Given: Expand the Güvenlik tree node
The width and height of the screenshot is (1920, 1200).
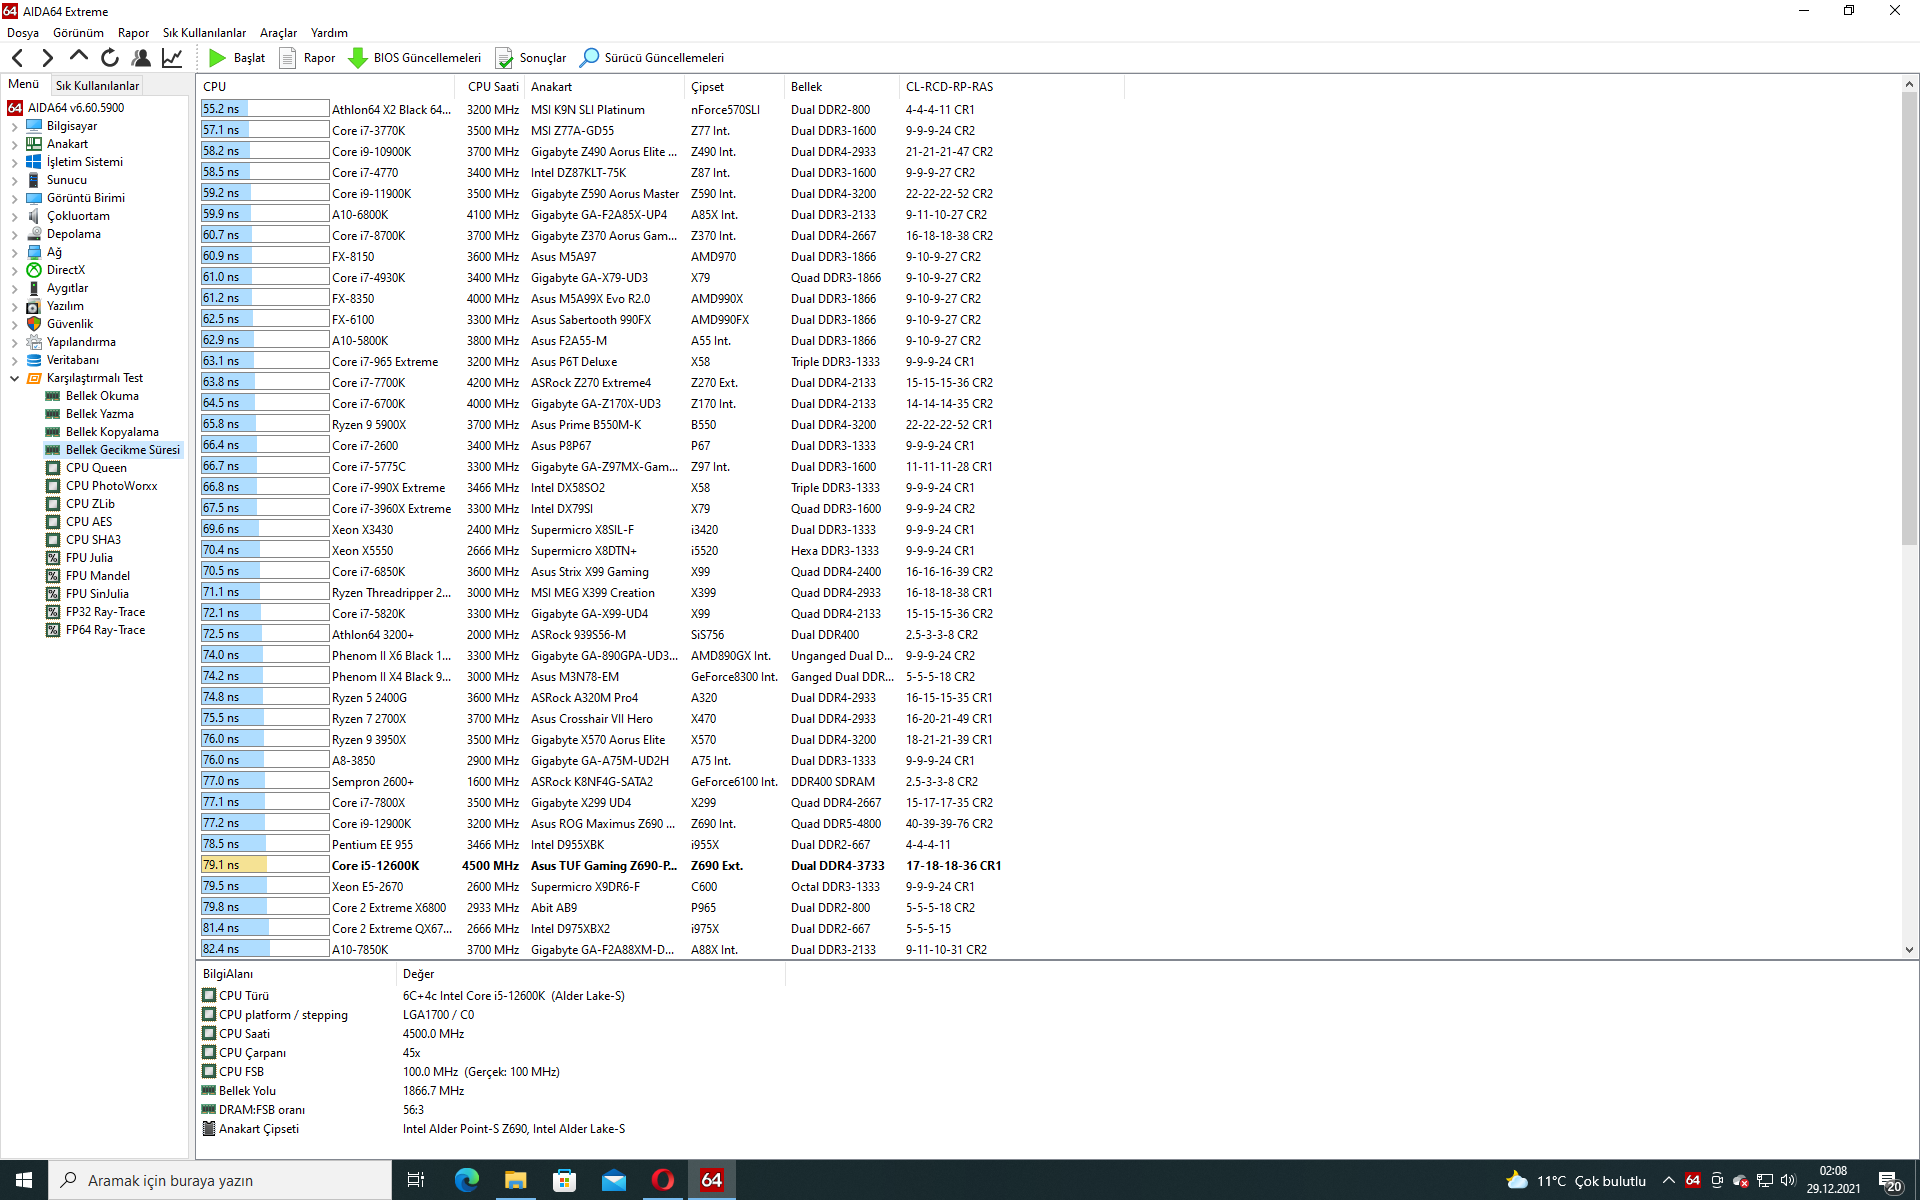Looking at the screenshot, I should point(14,325).
